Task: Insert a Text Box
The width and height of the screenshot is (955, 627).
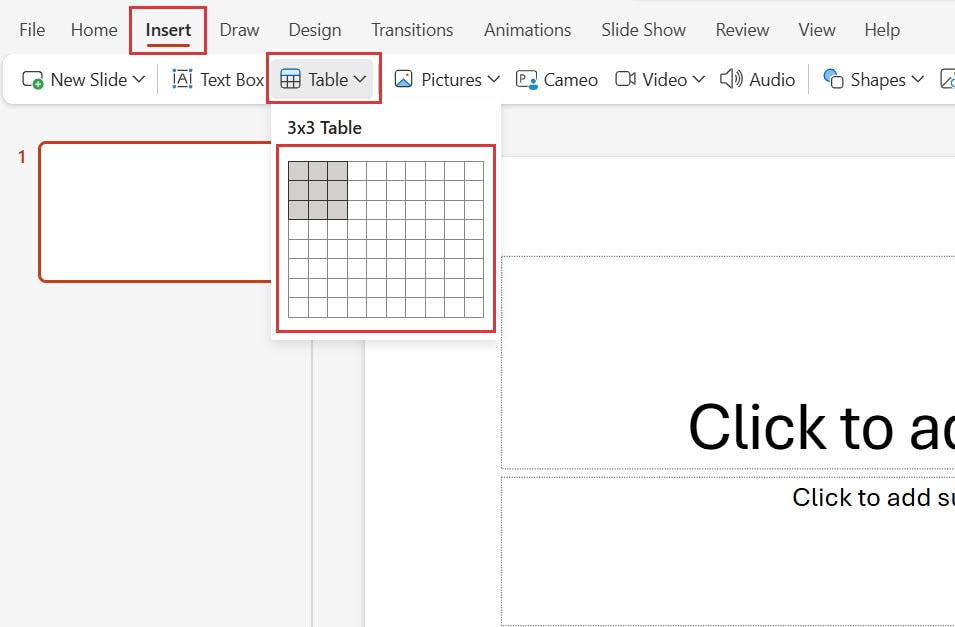Action: click(217, 80)
